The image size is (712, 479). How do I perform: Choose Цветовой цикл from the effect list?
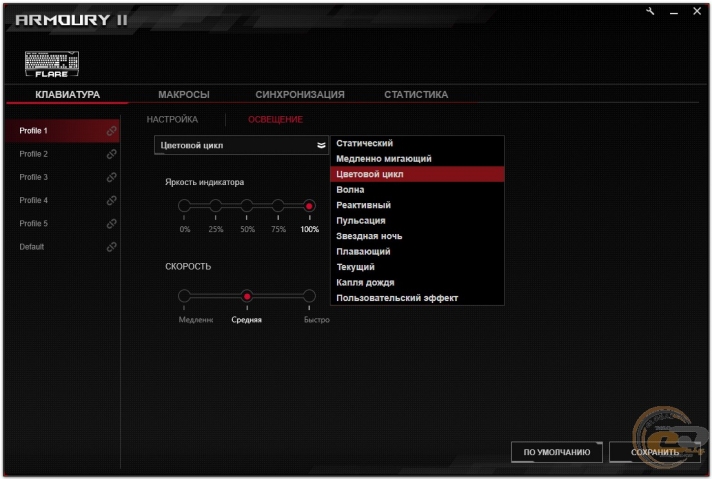tap(417, 174)
